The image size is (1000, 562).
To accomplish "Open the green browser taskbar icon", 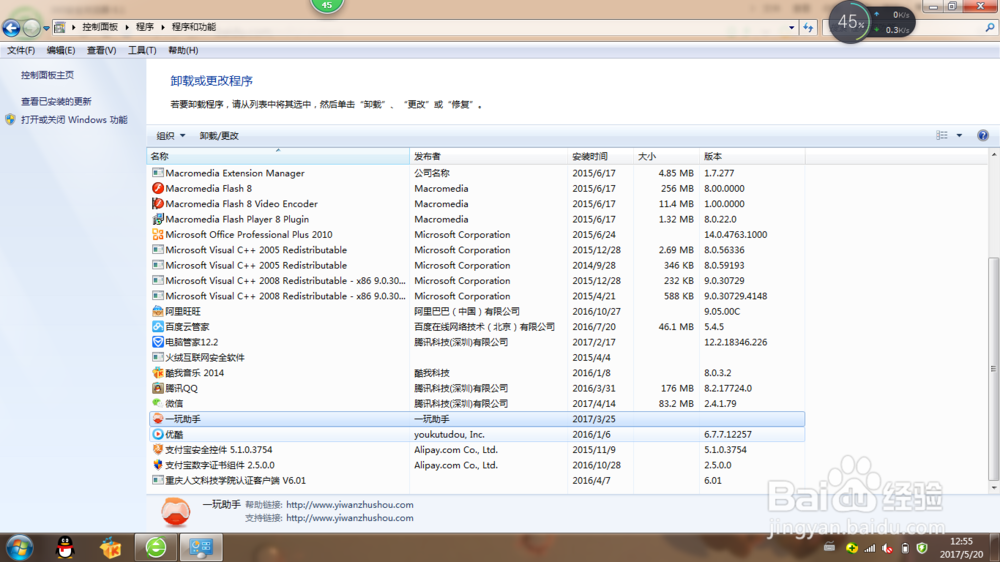I will coord(156,547).
